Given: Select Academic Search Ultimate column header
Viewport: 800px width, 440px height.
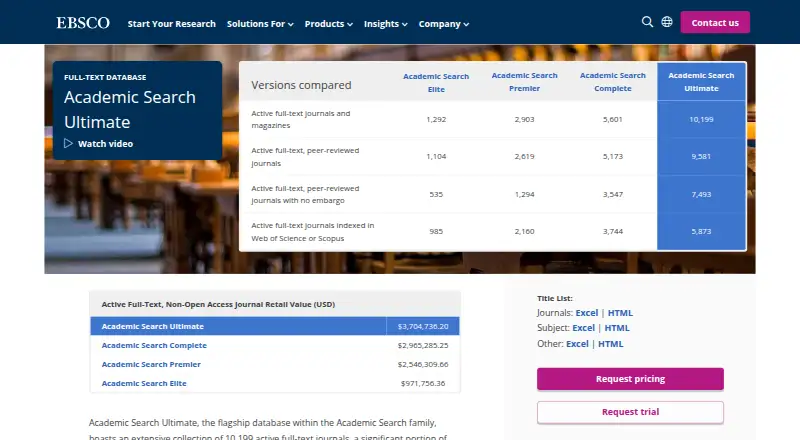Looking at the screenshot, I should (701, 82).
